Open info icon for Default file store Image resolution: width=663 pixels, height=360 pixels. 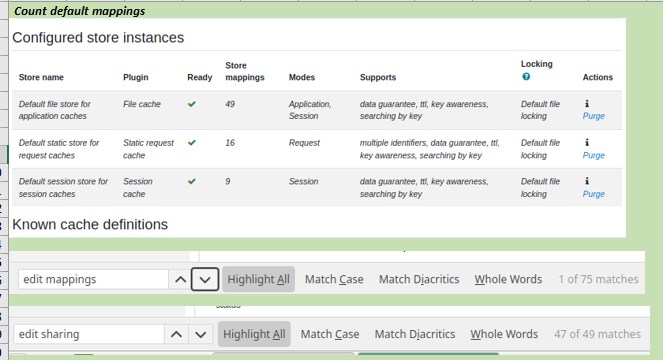[x=587, y=104]
